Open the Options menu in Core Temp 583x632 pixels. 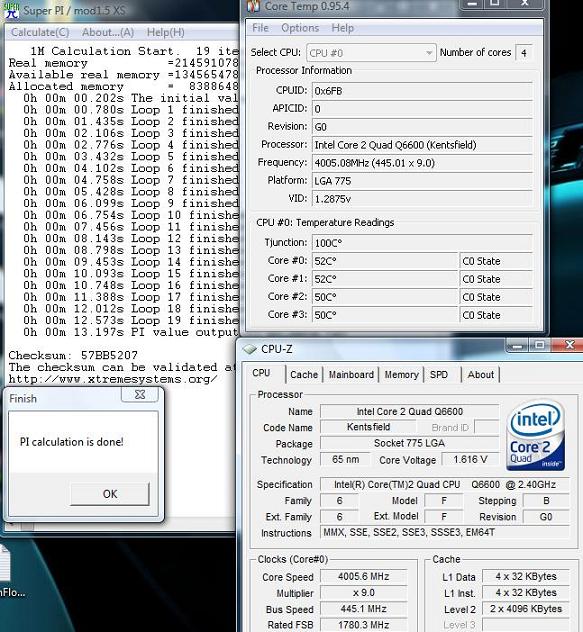point(300,28)
